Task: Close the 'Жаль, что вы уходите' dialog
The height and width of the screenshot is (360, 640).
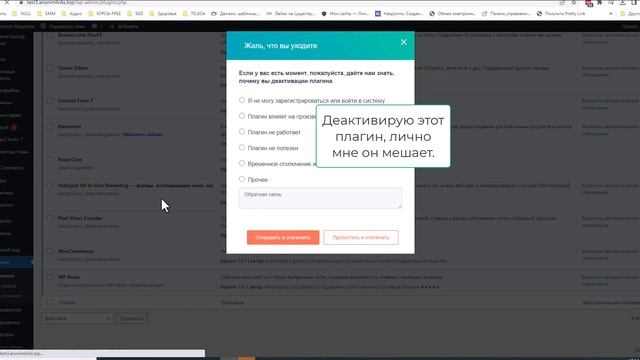Action: click(403, 42)
